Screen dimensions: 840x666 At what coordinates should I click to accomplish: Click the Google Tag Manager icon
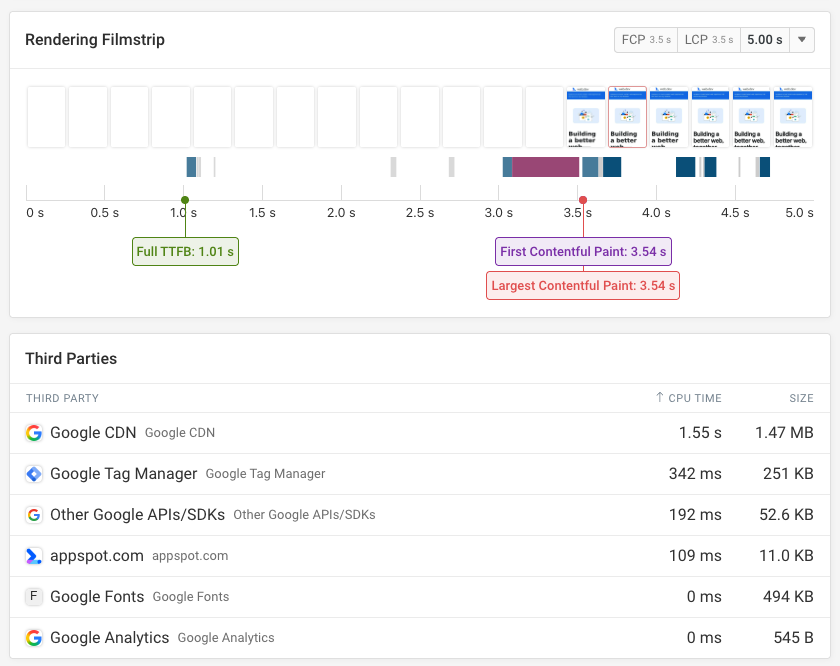tap(34, 474)
